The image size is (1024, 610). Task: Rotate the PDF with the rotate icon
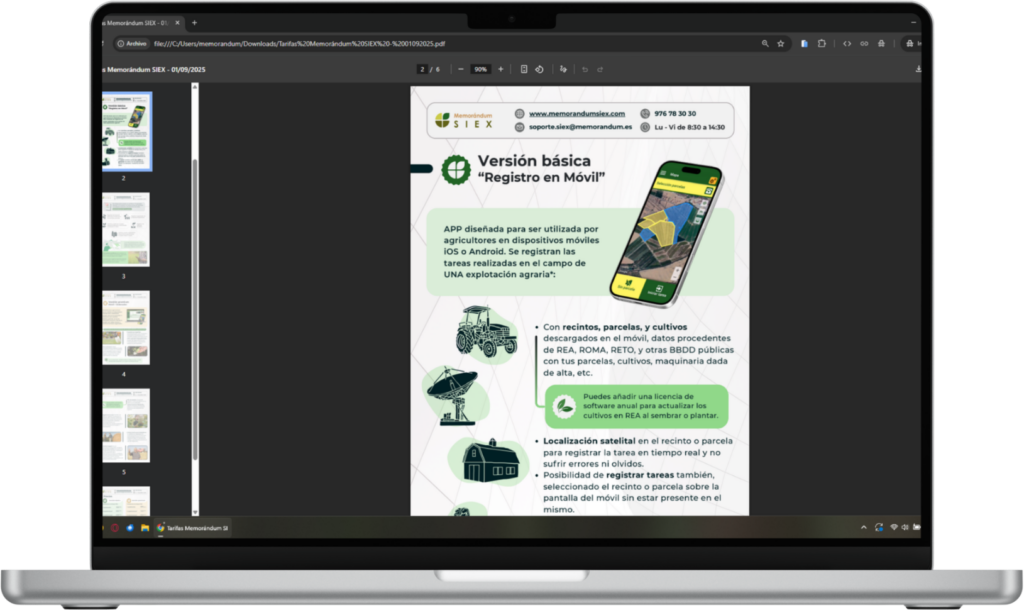(x=539, y=69)
